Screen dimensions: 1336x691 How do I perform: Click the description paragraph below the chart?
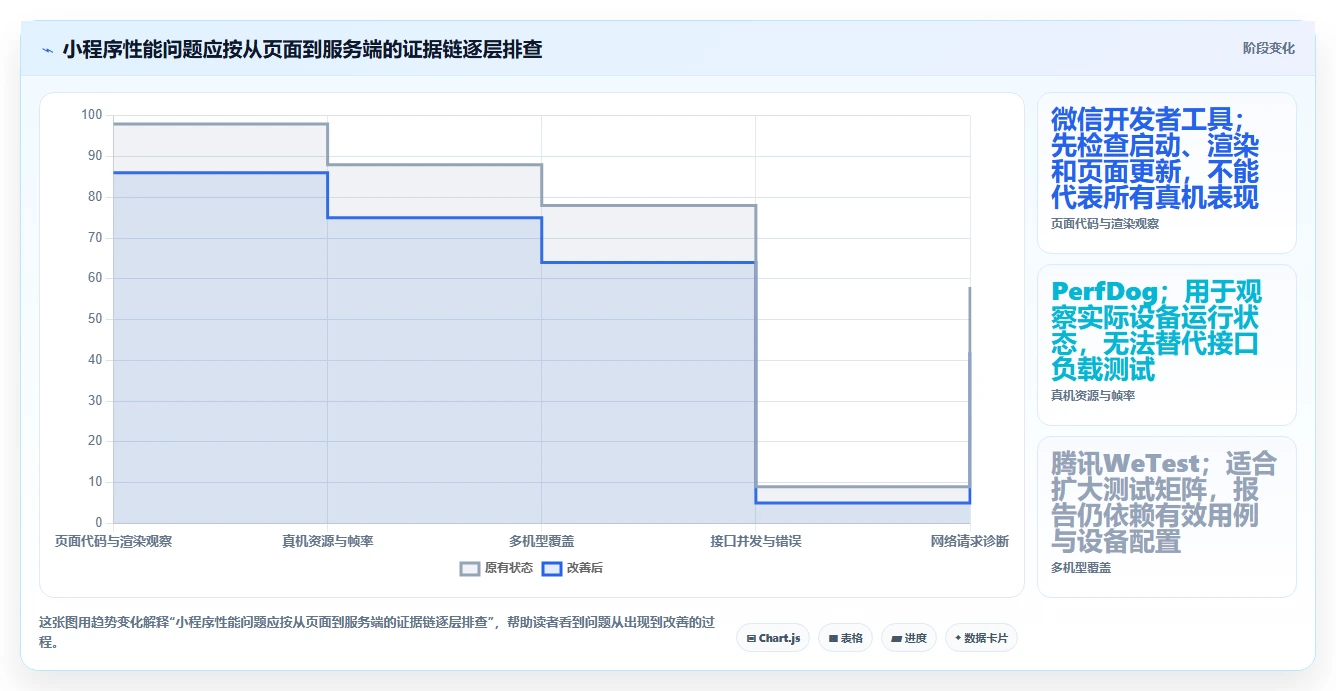click(x=377, y=632)
